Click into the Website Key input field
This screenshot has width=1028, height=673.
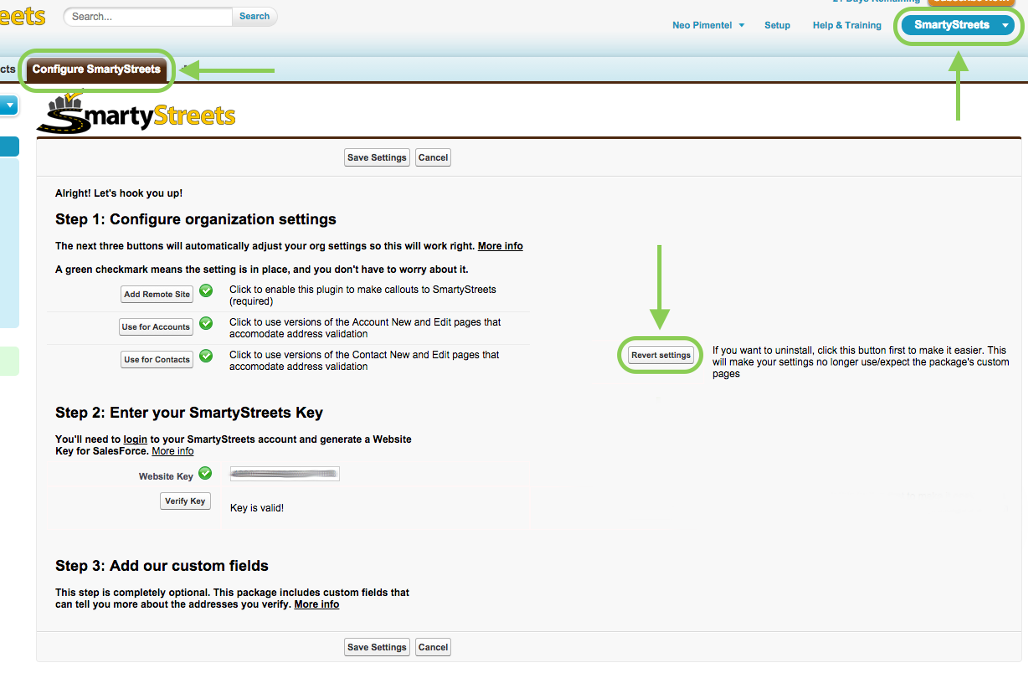pos(285,474)
